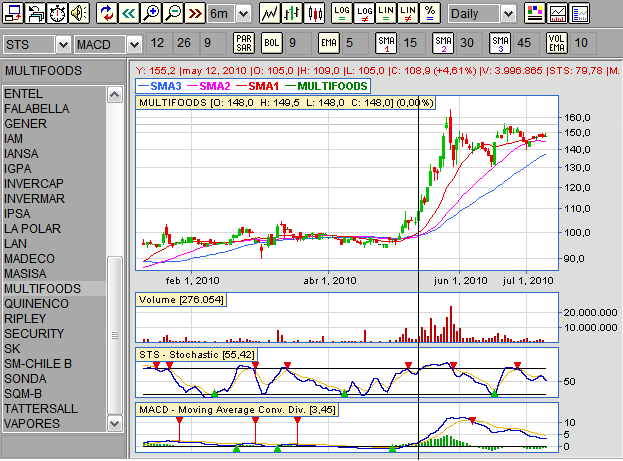Click the MACD red sell marker near June

click(472, 420)
